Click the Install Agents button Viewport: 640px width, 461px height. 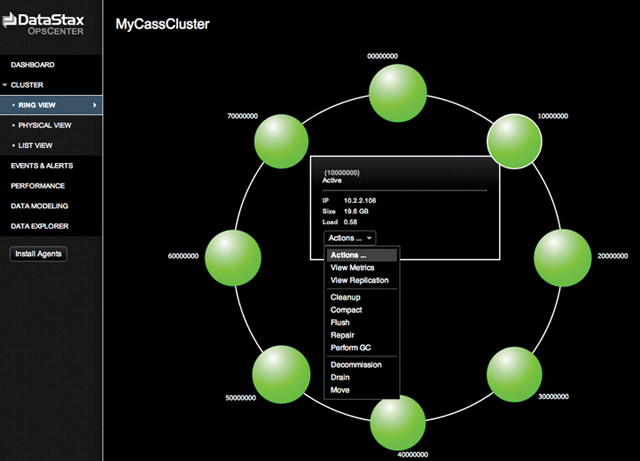(38, 254)
